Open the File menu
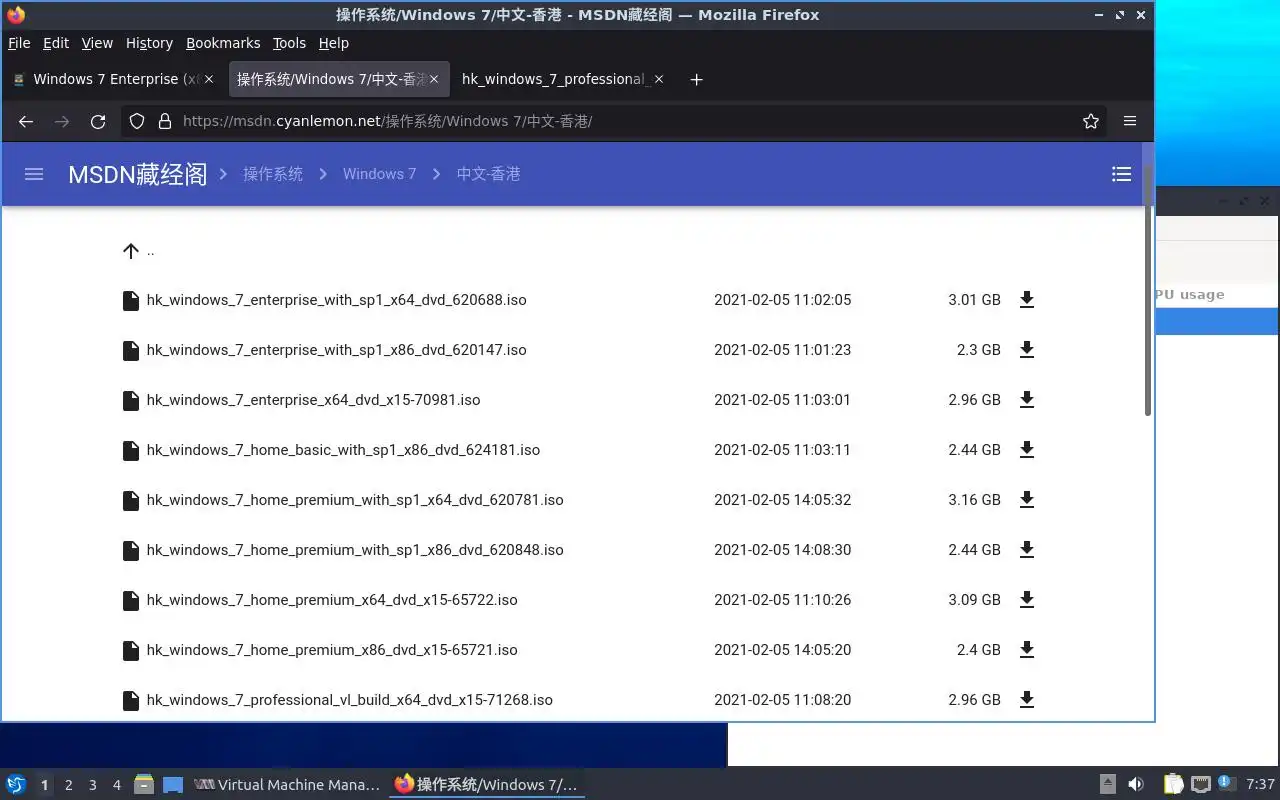Screen dimensions: 1280x800 [x=19, y=43]
